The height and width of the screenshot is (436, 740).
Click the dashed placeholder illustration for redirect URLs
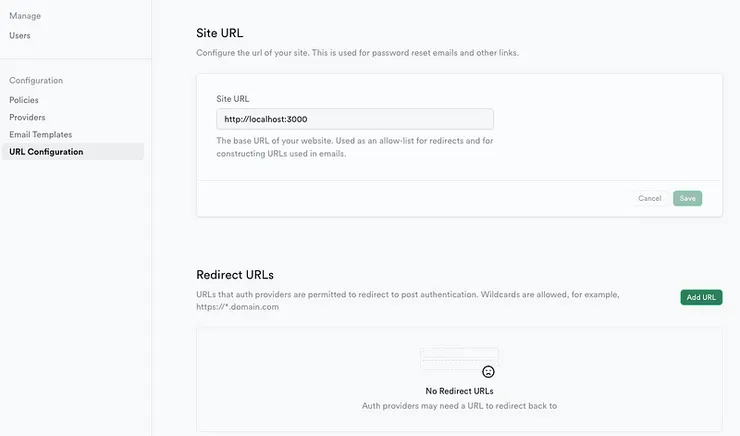pos(458,357)
